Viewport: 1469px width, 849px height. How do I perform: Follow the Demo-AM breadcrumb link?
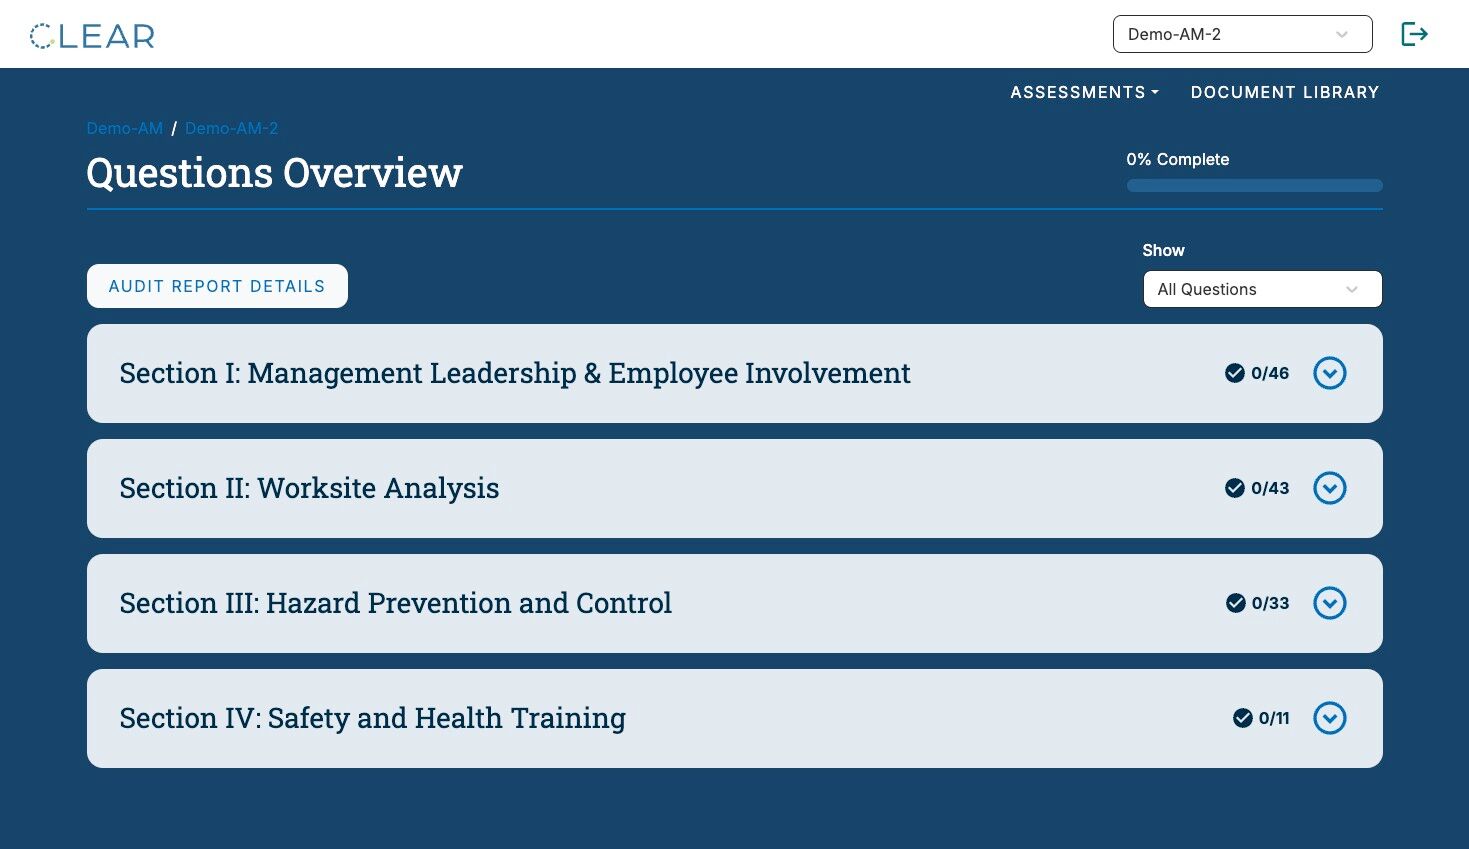point(125,128)
